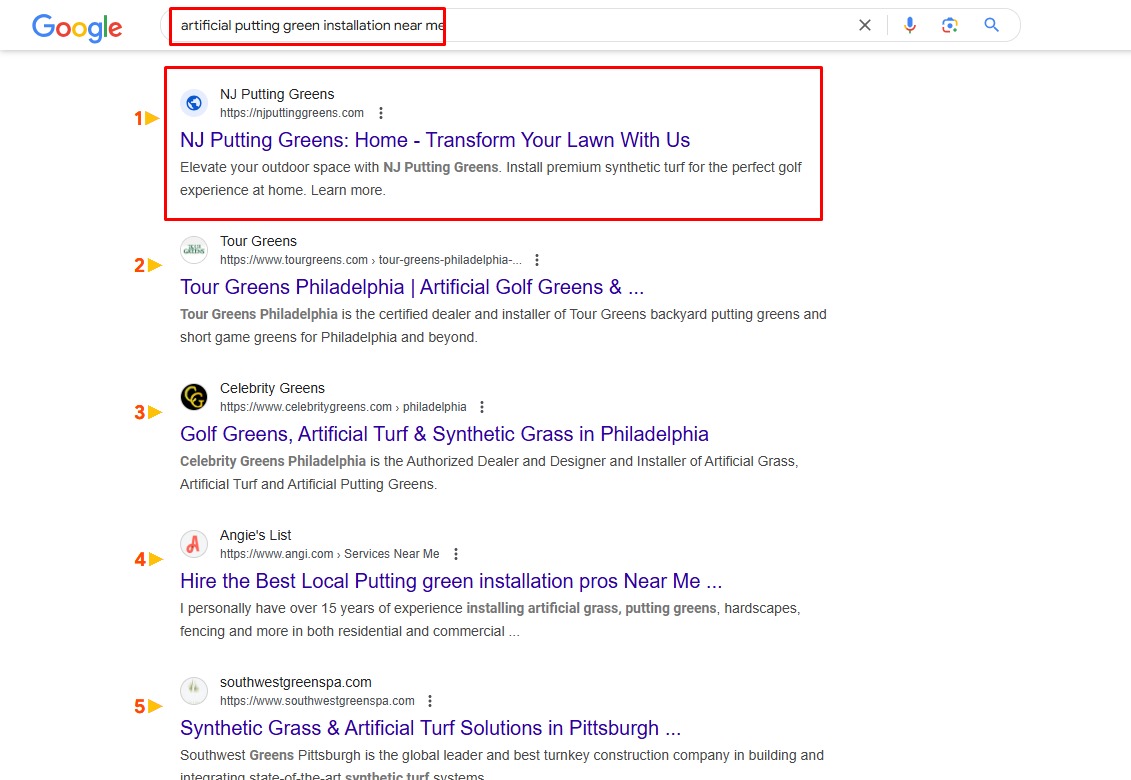Click the celebritygreens.com URL breadcrumb
This screenshot has height=780, width=1131.
pyautogui.click(x=343, y=408)
